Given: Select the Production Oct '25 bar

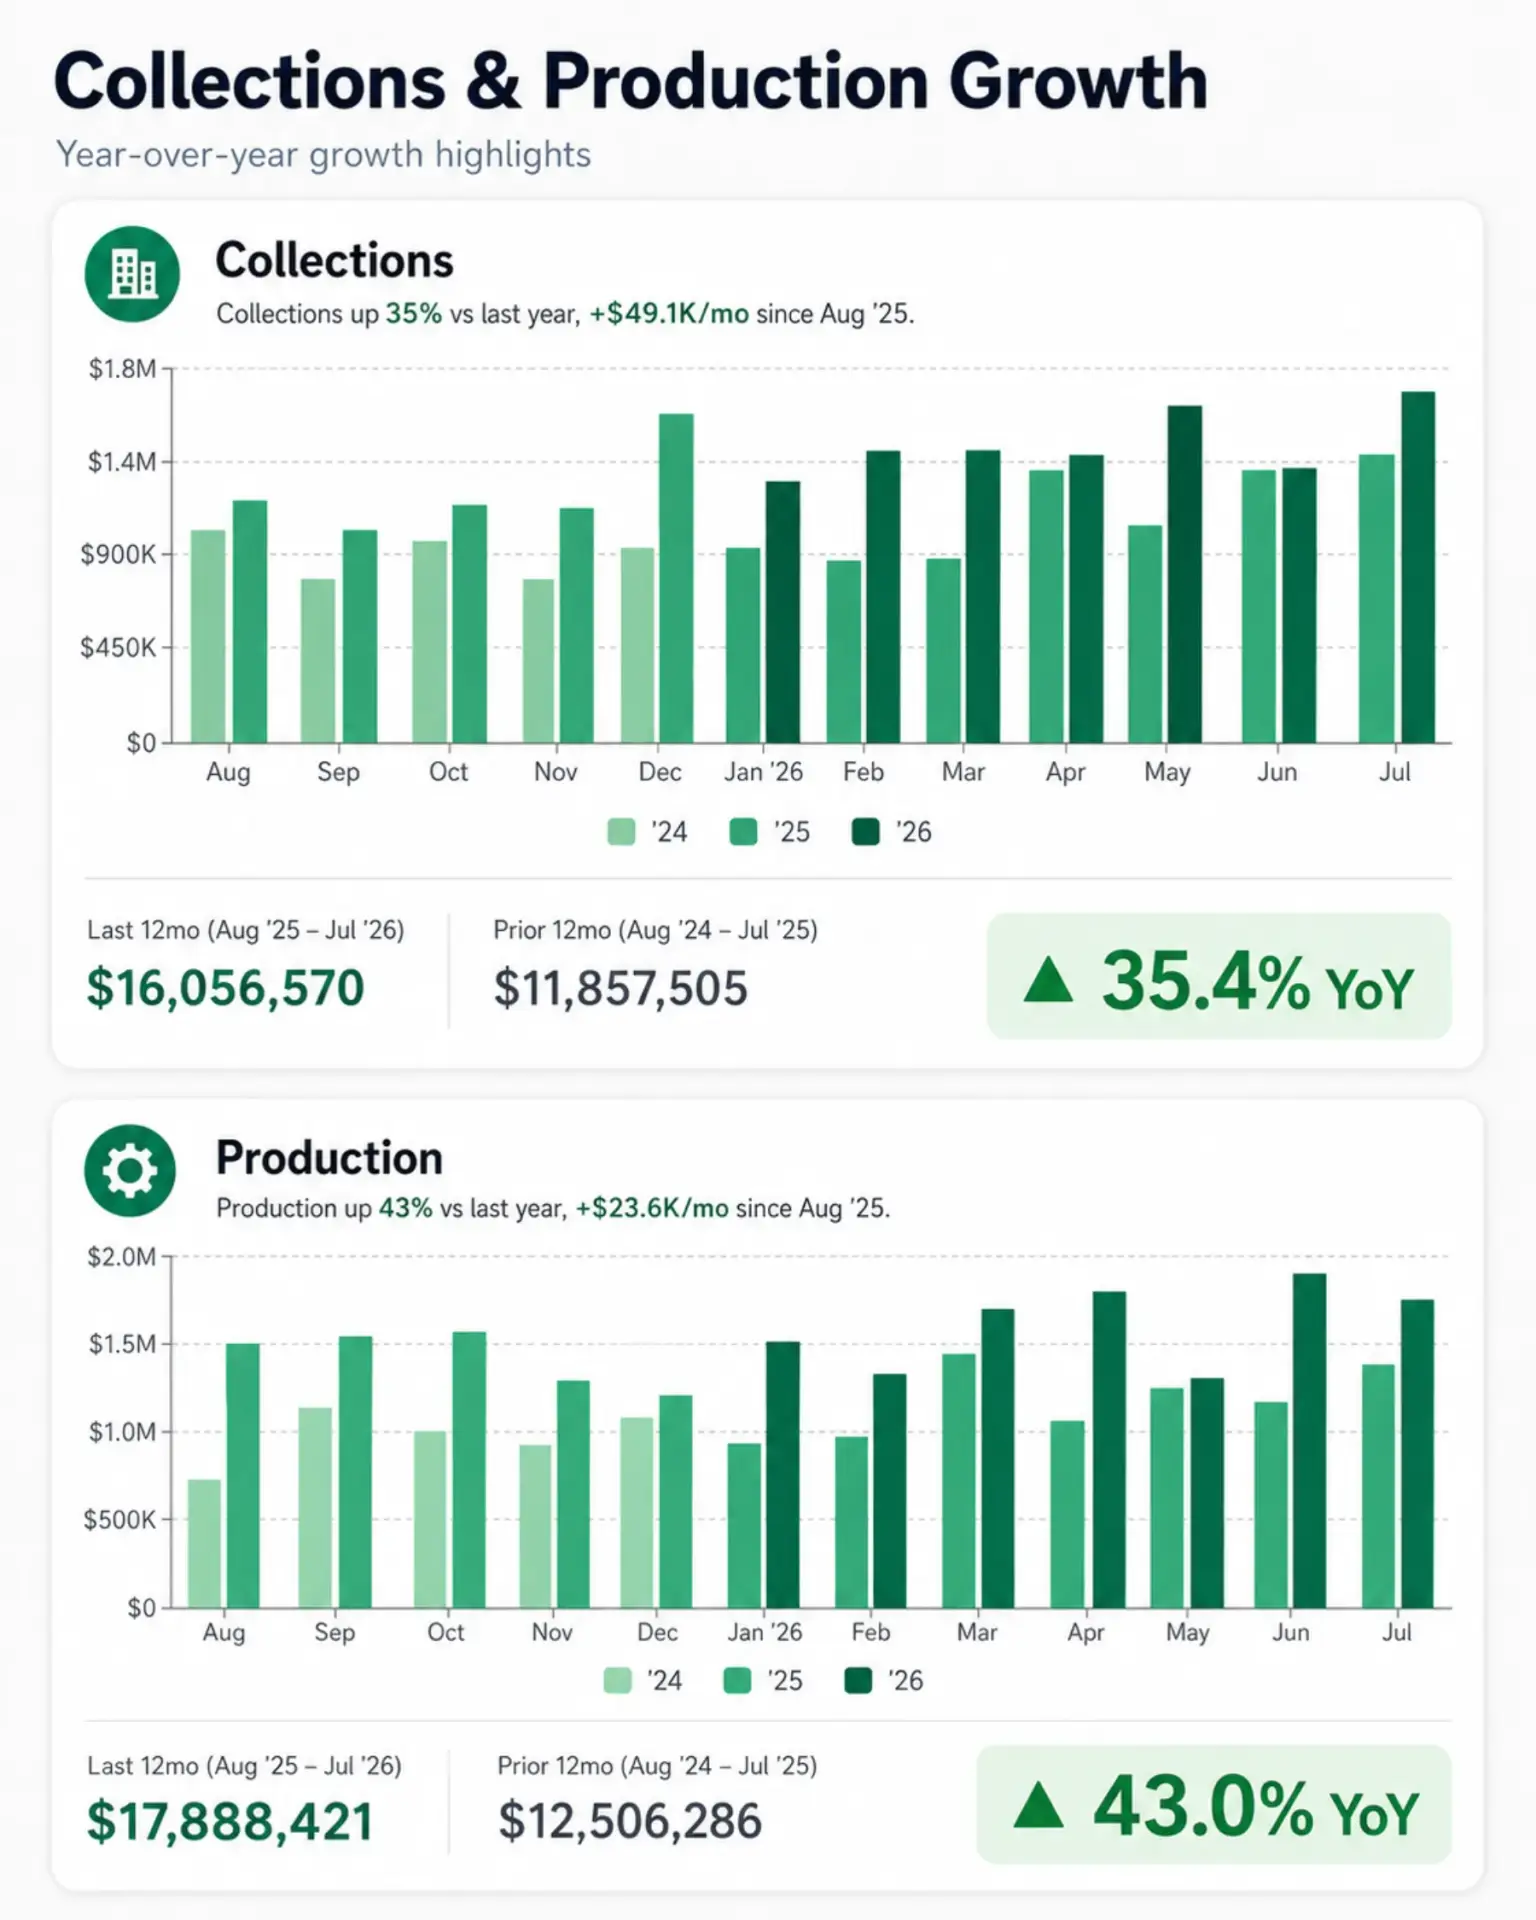Looking at the screenshot, I should [x=469, y=1470].
